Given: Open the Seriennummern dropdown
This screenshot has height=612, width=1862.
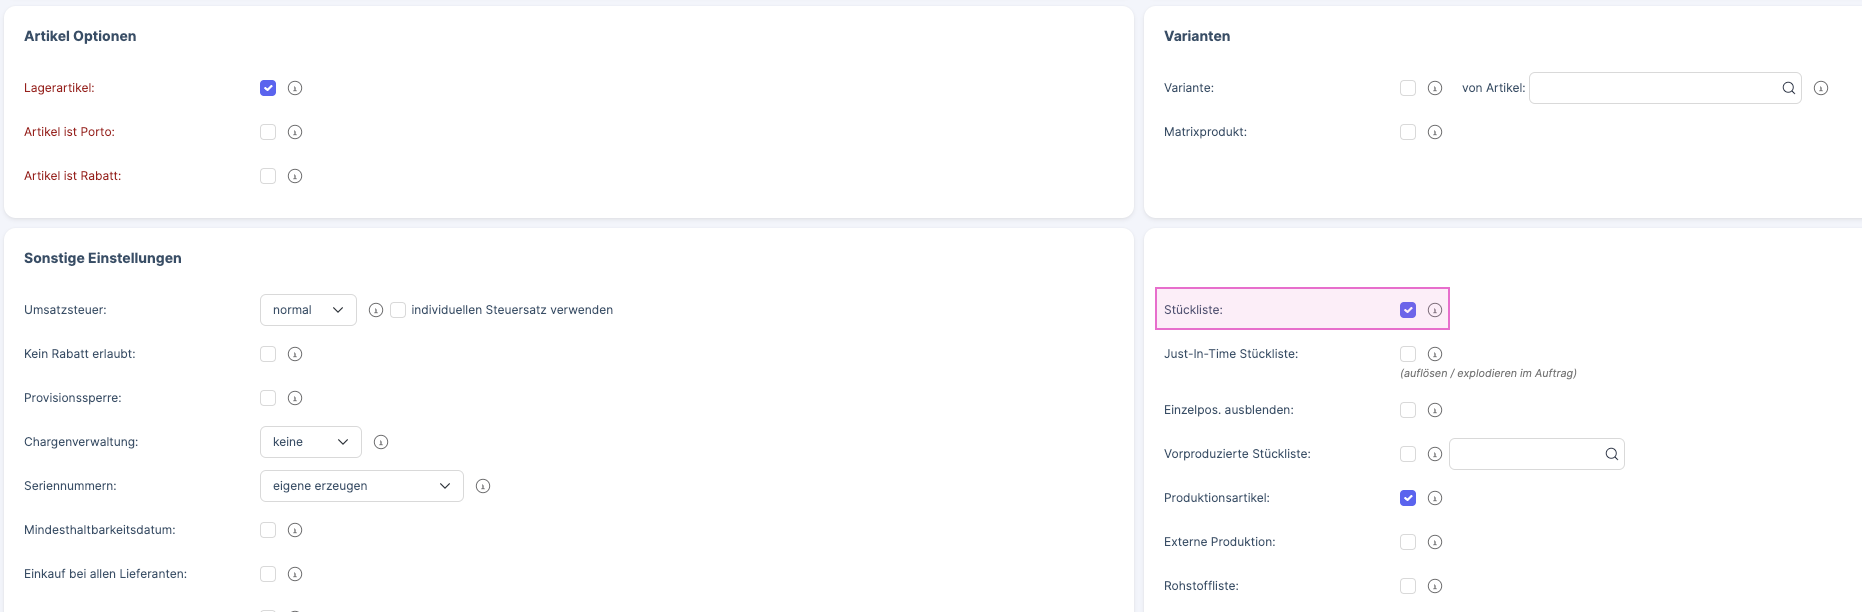Looking at the screenshot, I should coord(361,486).
